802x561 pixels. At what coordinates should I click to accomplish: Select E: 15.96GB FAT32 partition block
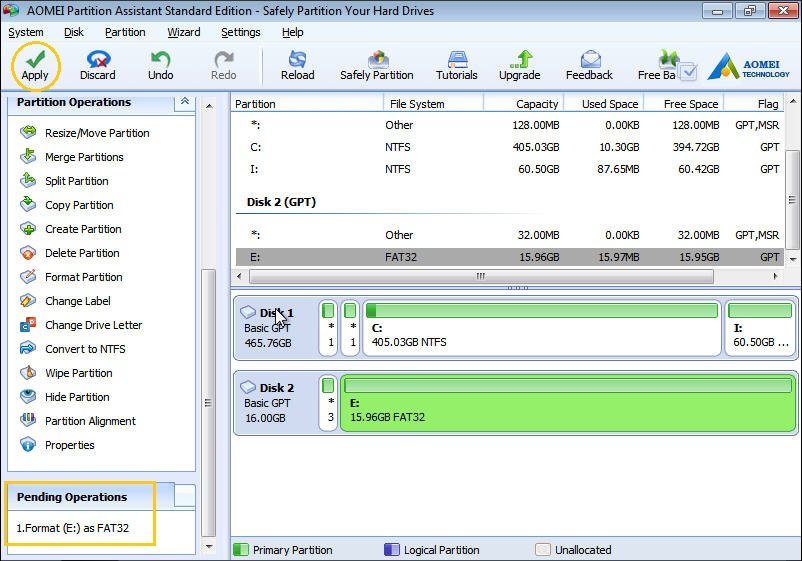coord(568,403)
